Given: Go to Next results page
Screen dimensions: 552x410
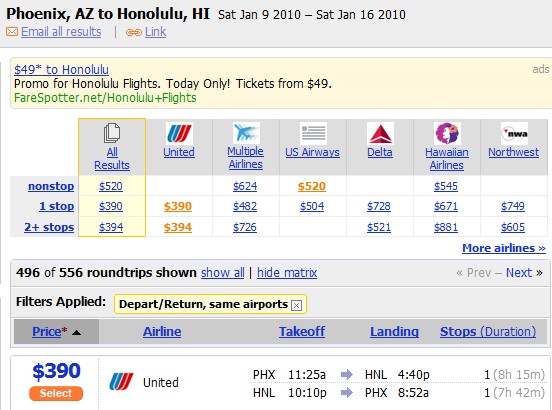Looking at the screenshot, I should tap(524, 273).
